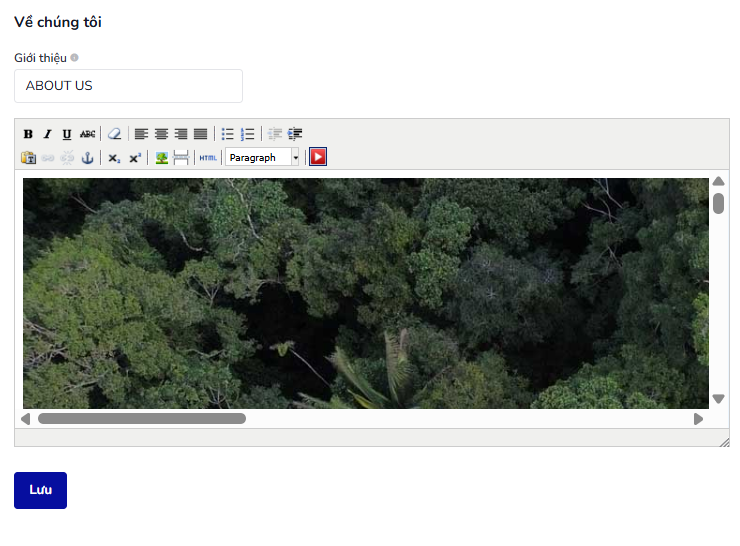Click the Giới thiệu info icon

(x=75, y=58)
